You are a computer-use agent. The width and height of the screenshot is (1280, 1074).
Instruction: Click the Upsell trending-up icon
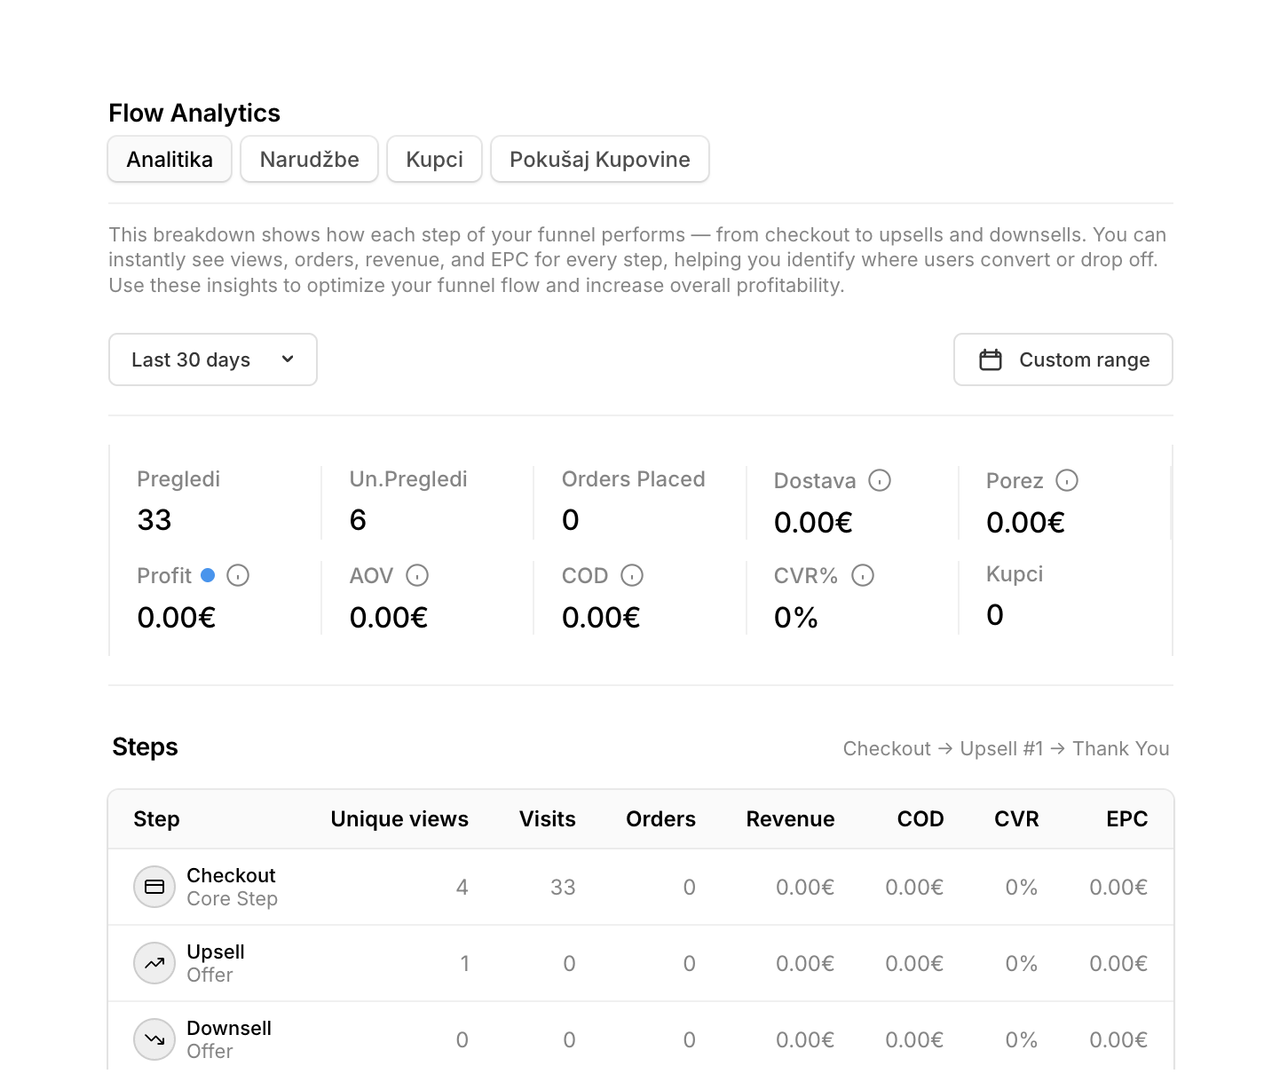coord(154,963)
